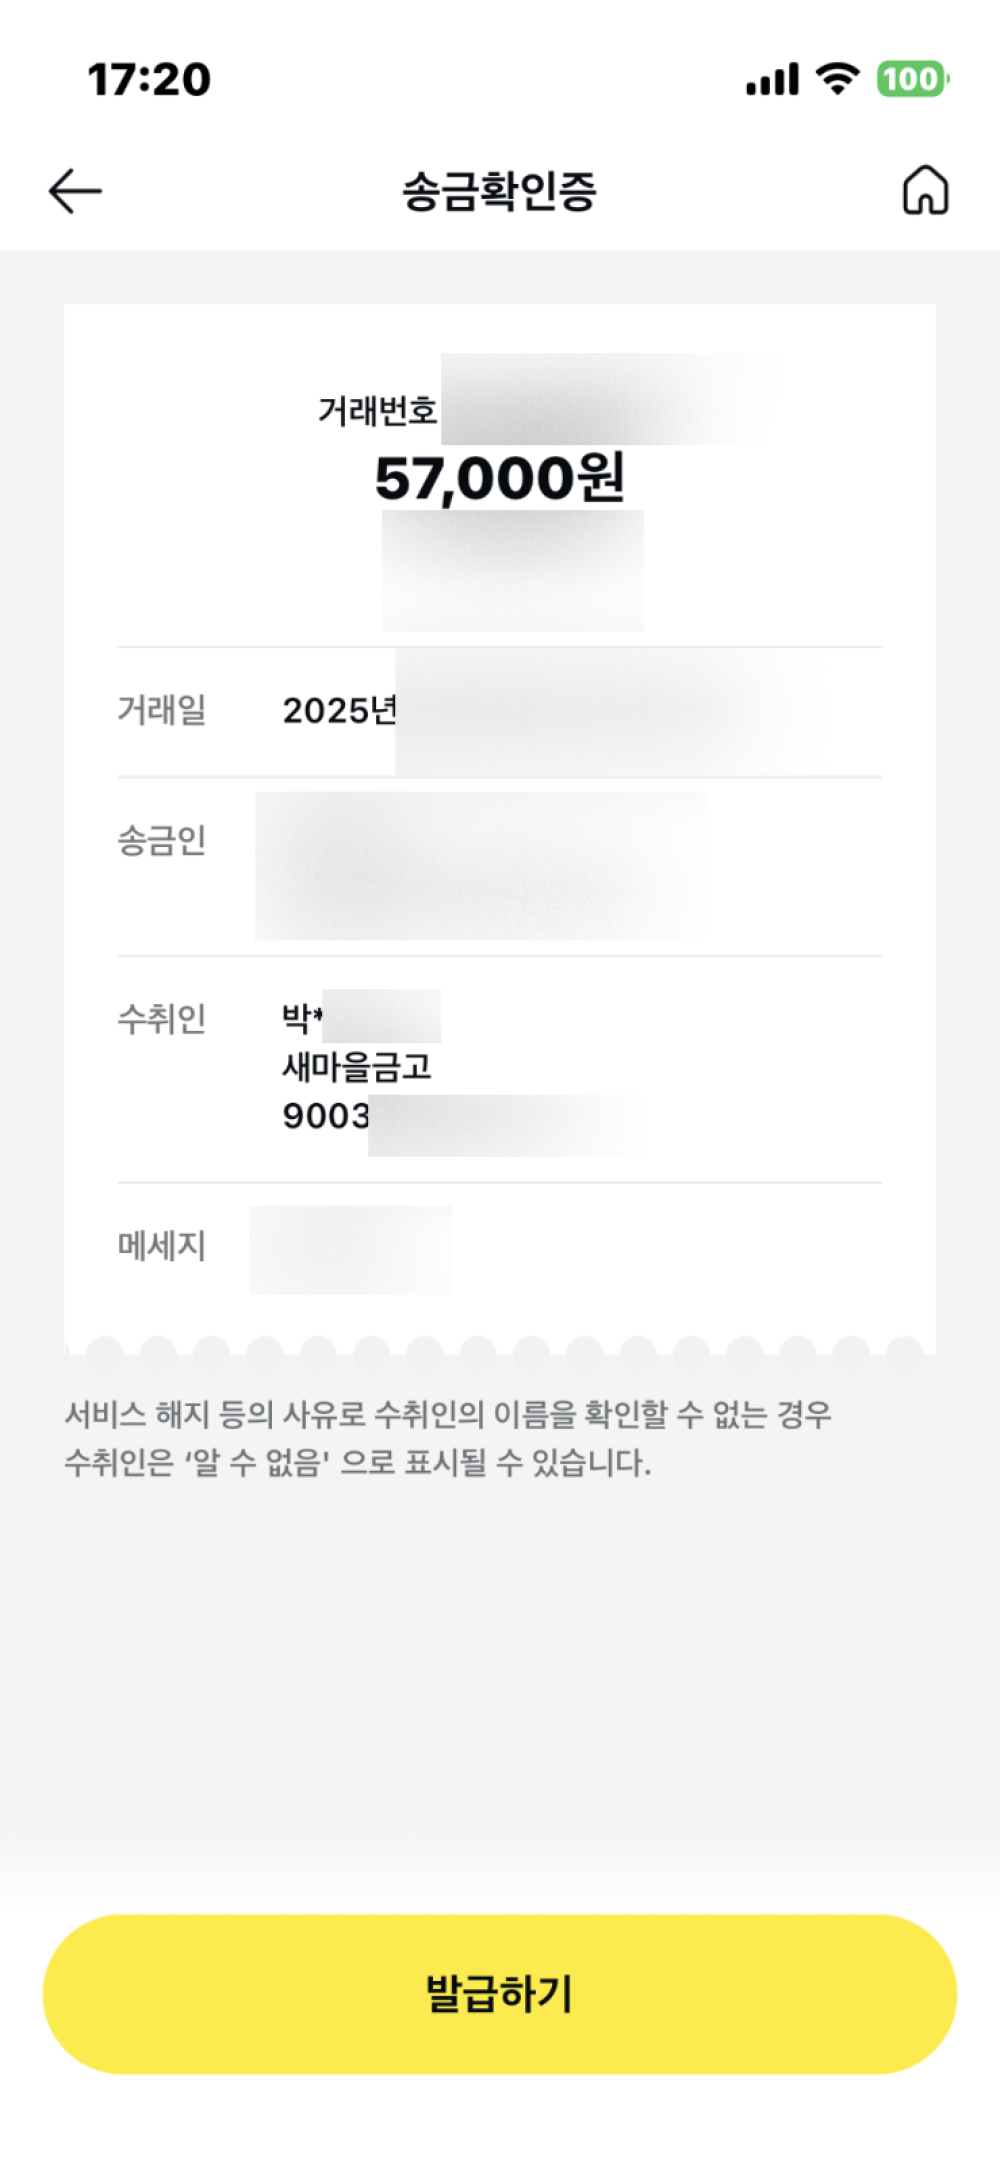Tap the 송금확인증 page title
This screenshot has width=1000, height=2165.
[x=499, y=191]
